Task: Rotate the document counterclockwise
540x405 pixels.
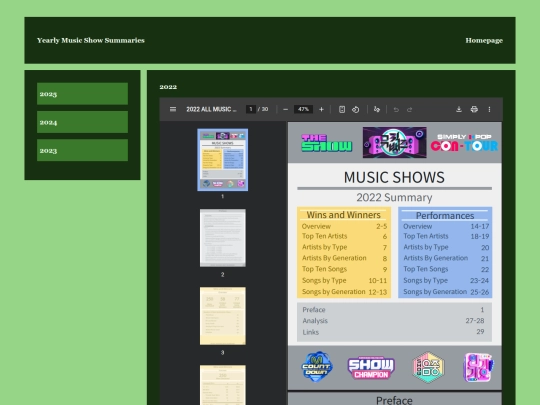Action: point(355,109)
